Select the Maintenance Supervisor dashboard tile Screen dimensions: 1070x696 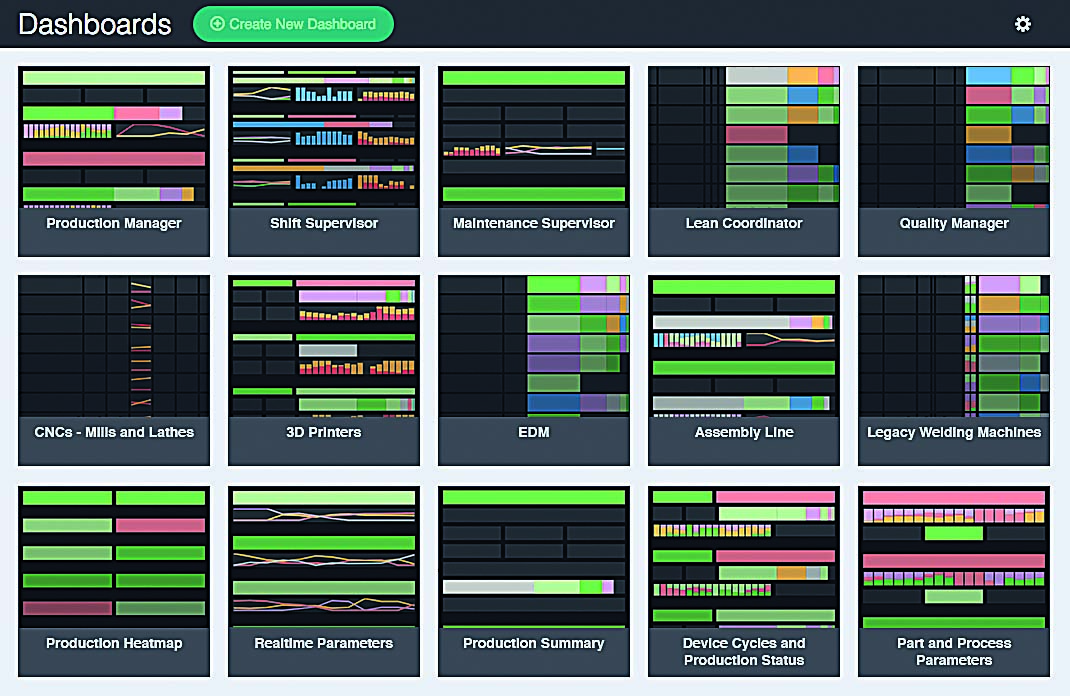534,161
